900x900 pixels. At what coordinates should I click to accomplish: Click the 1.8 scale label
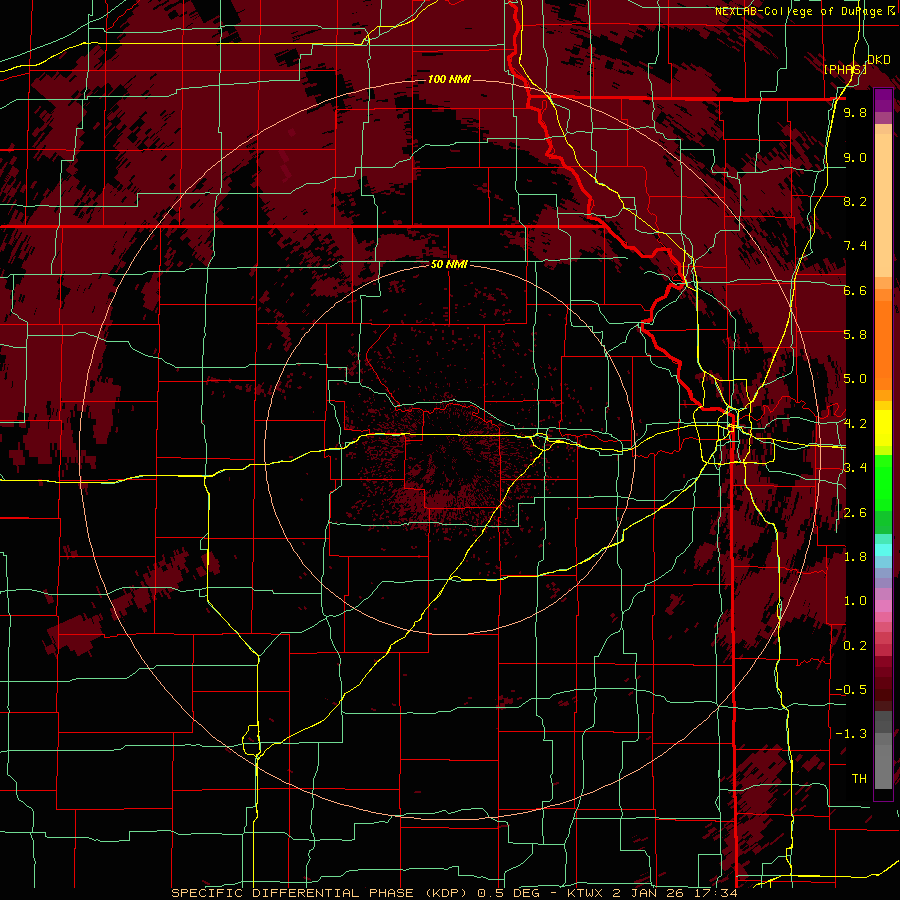point(855,557)
